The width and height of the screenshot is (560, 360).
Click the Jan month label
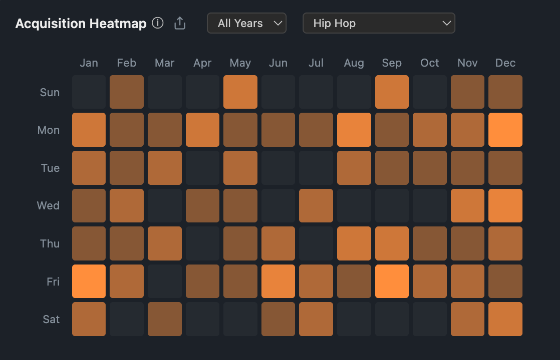tap(89, 63)
